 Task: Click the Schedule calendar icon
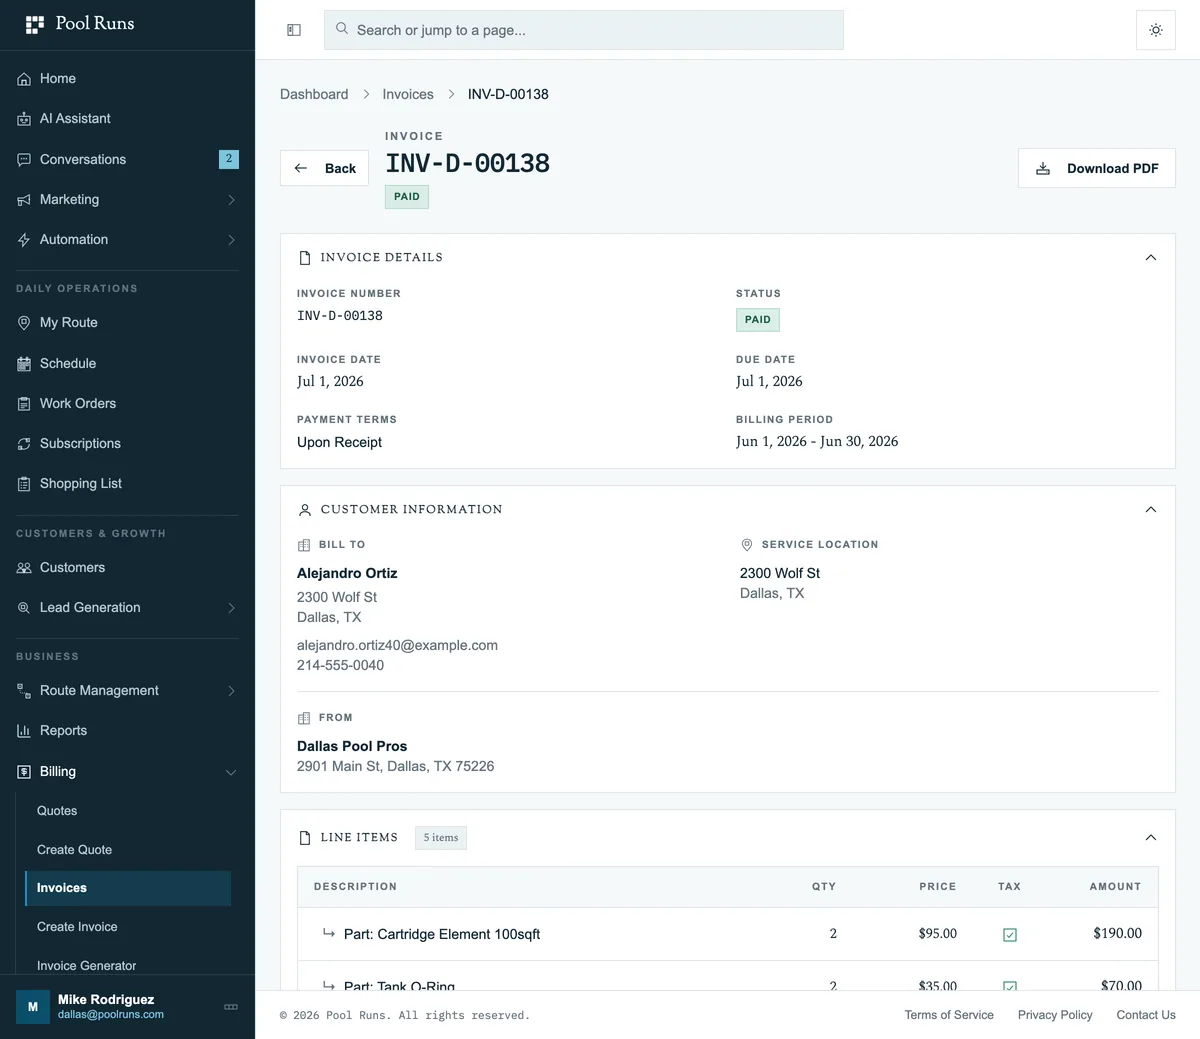(24, 364)
